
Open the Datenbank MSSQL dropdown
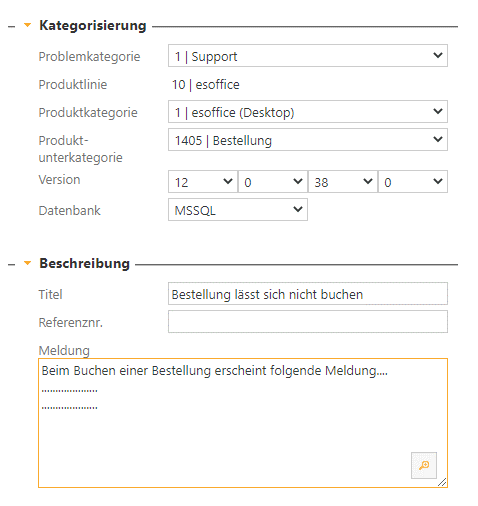[238, 210]
